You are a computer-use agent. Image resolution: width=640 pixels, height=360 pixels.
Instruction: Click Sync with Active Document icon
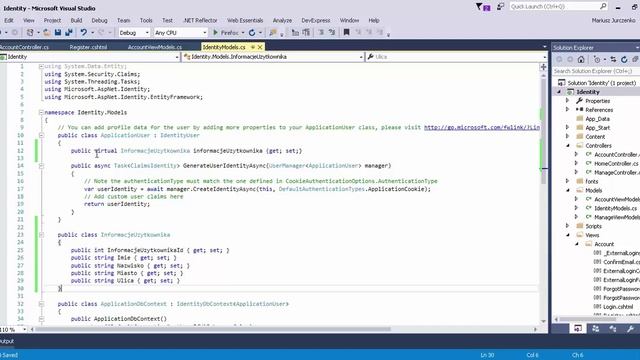tap(613, 60)
